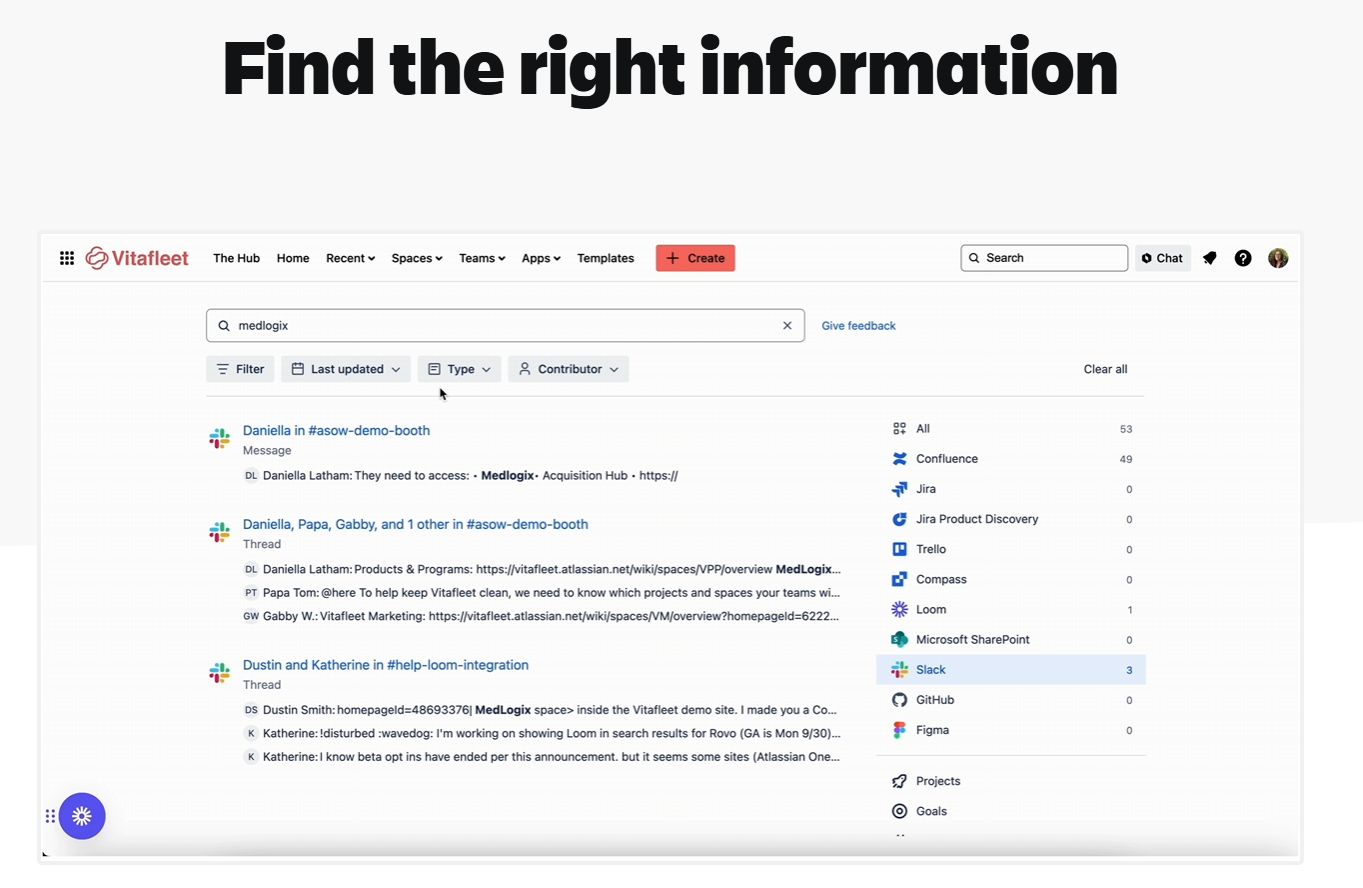Image resolution: width=1363 pixels, height=888 pixels.
Task: Show All results filter
Action: [x=1011, y=428]
